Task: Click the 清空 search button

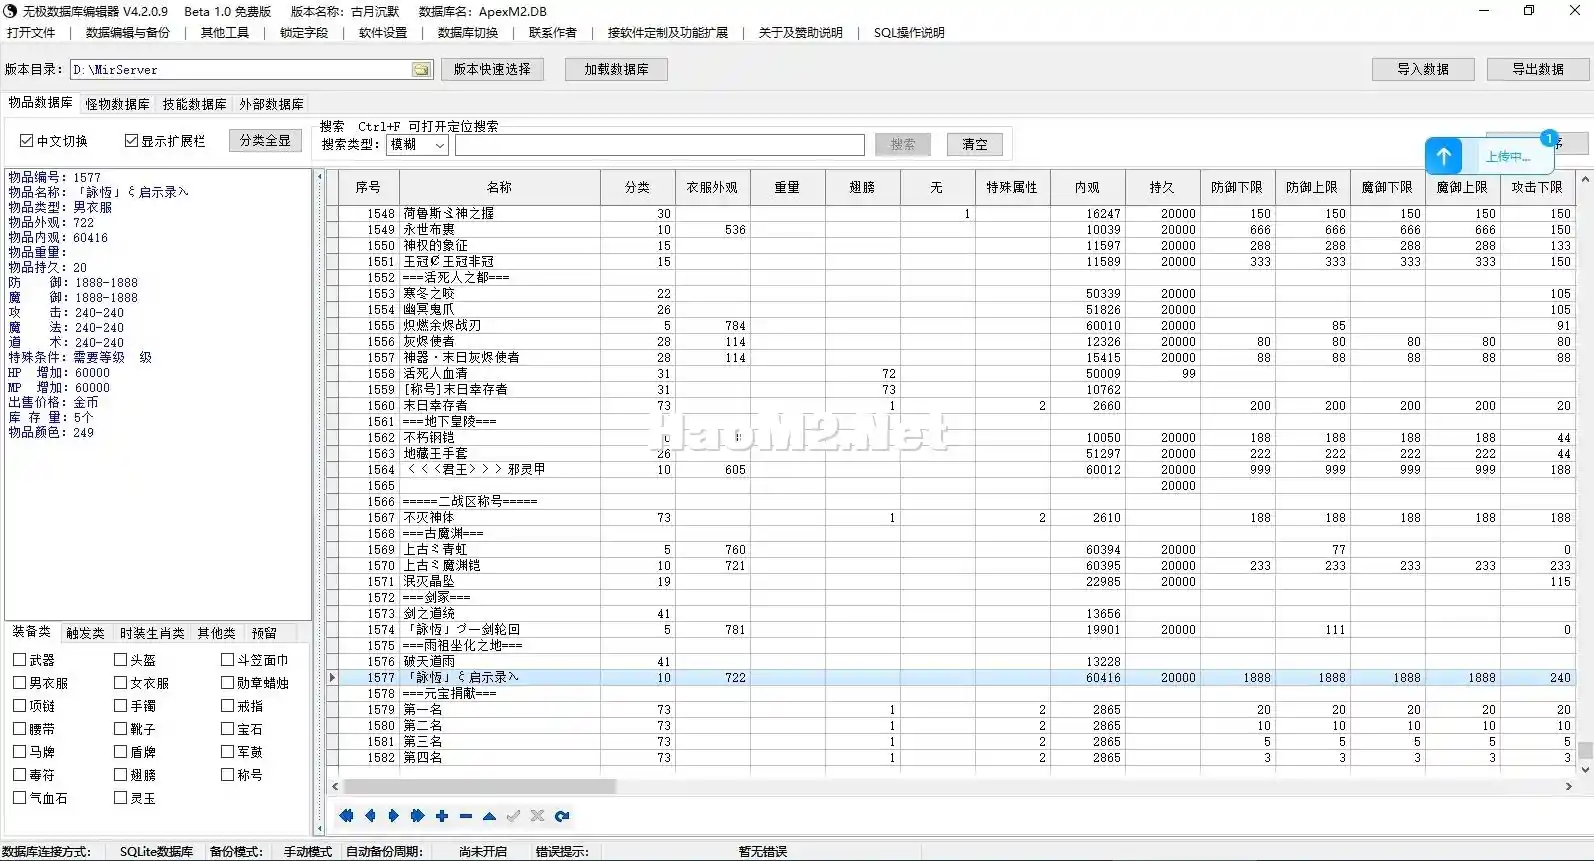Action: 975,144
